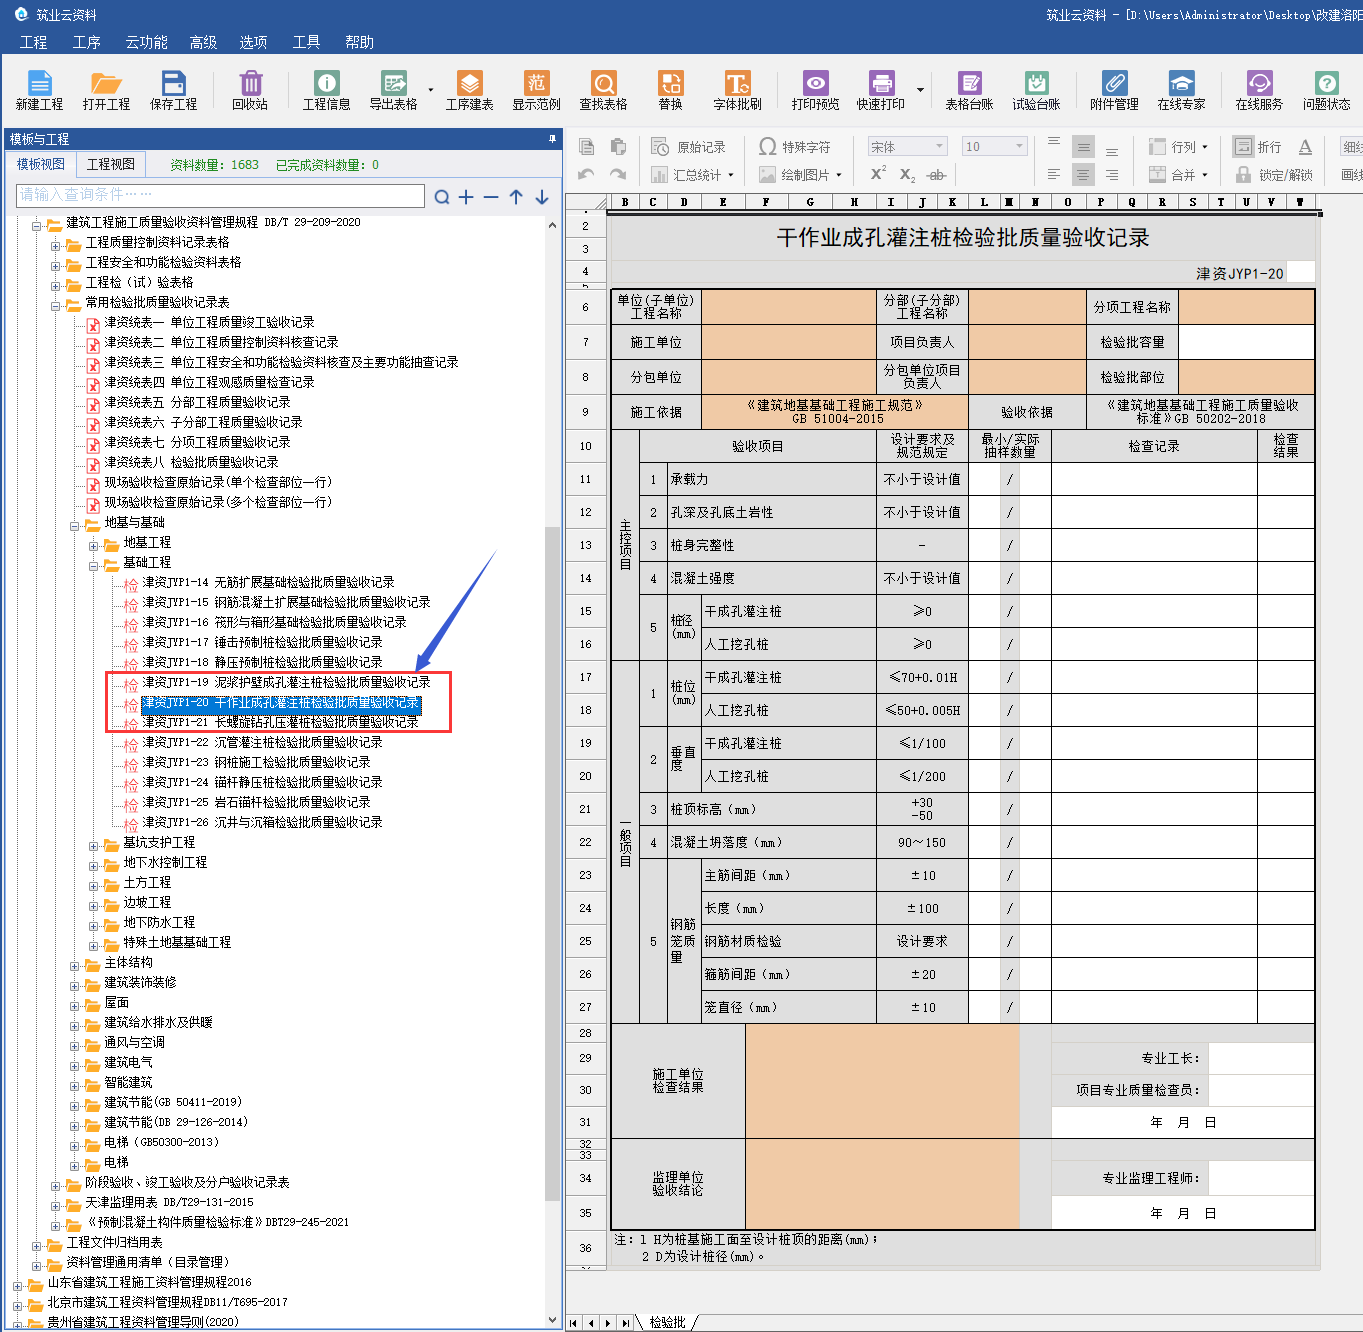Collapse the 基础工程 tree node
This screenshot has width=1363, height=1332.
(x=94, y=565)
